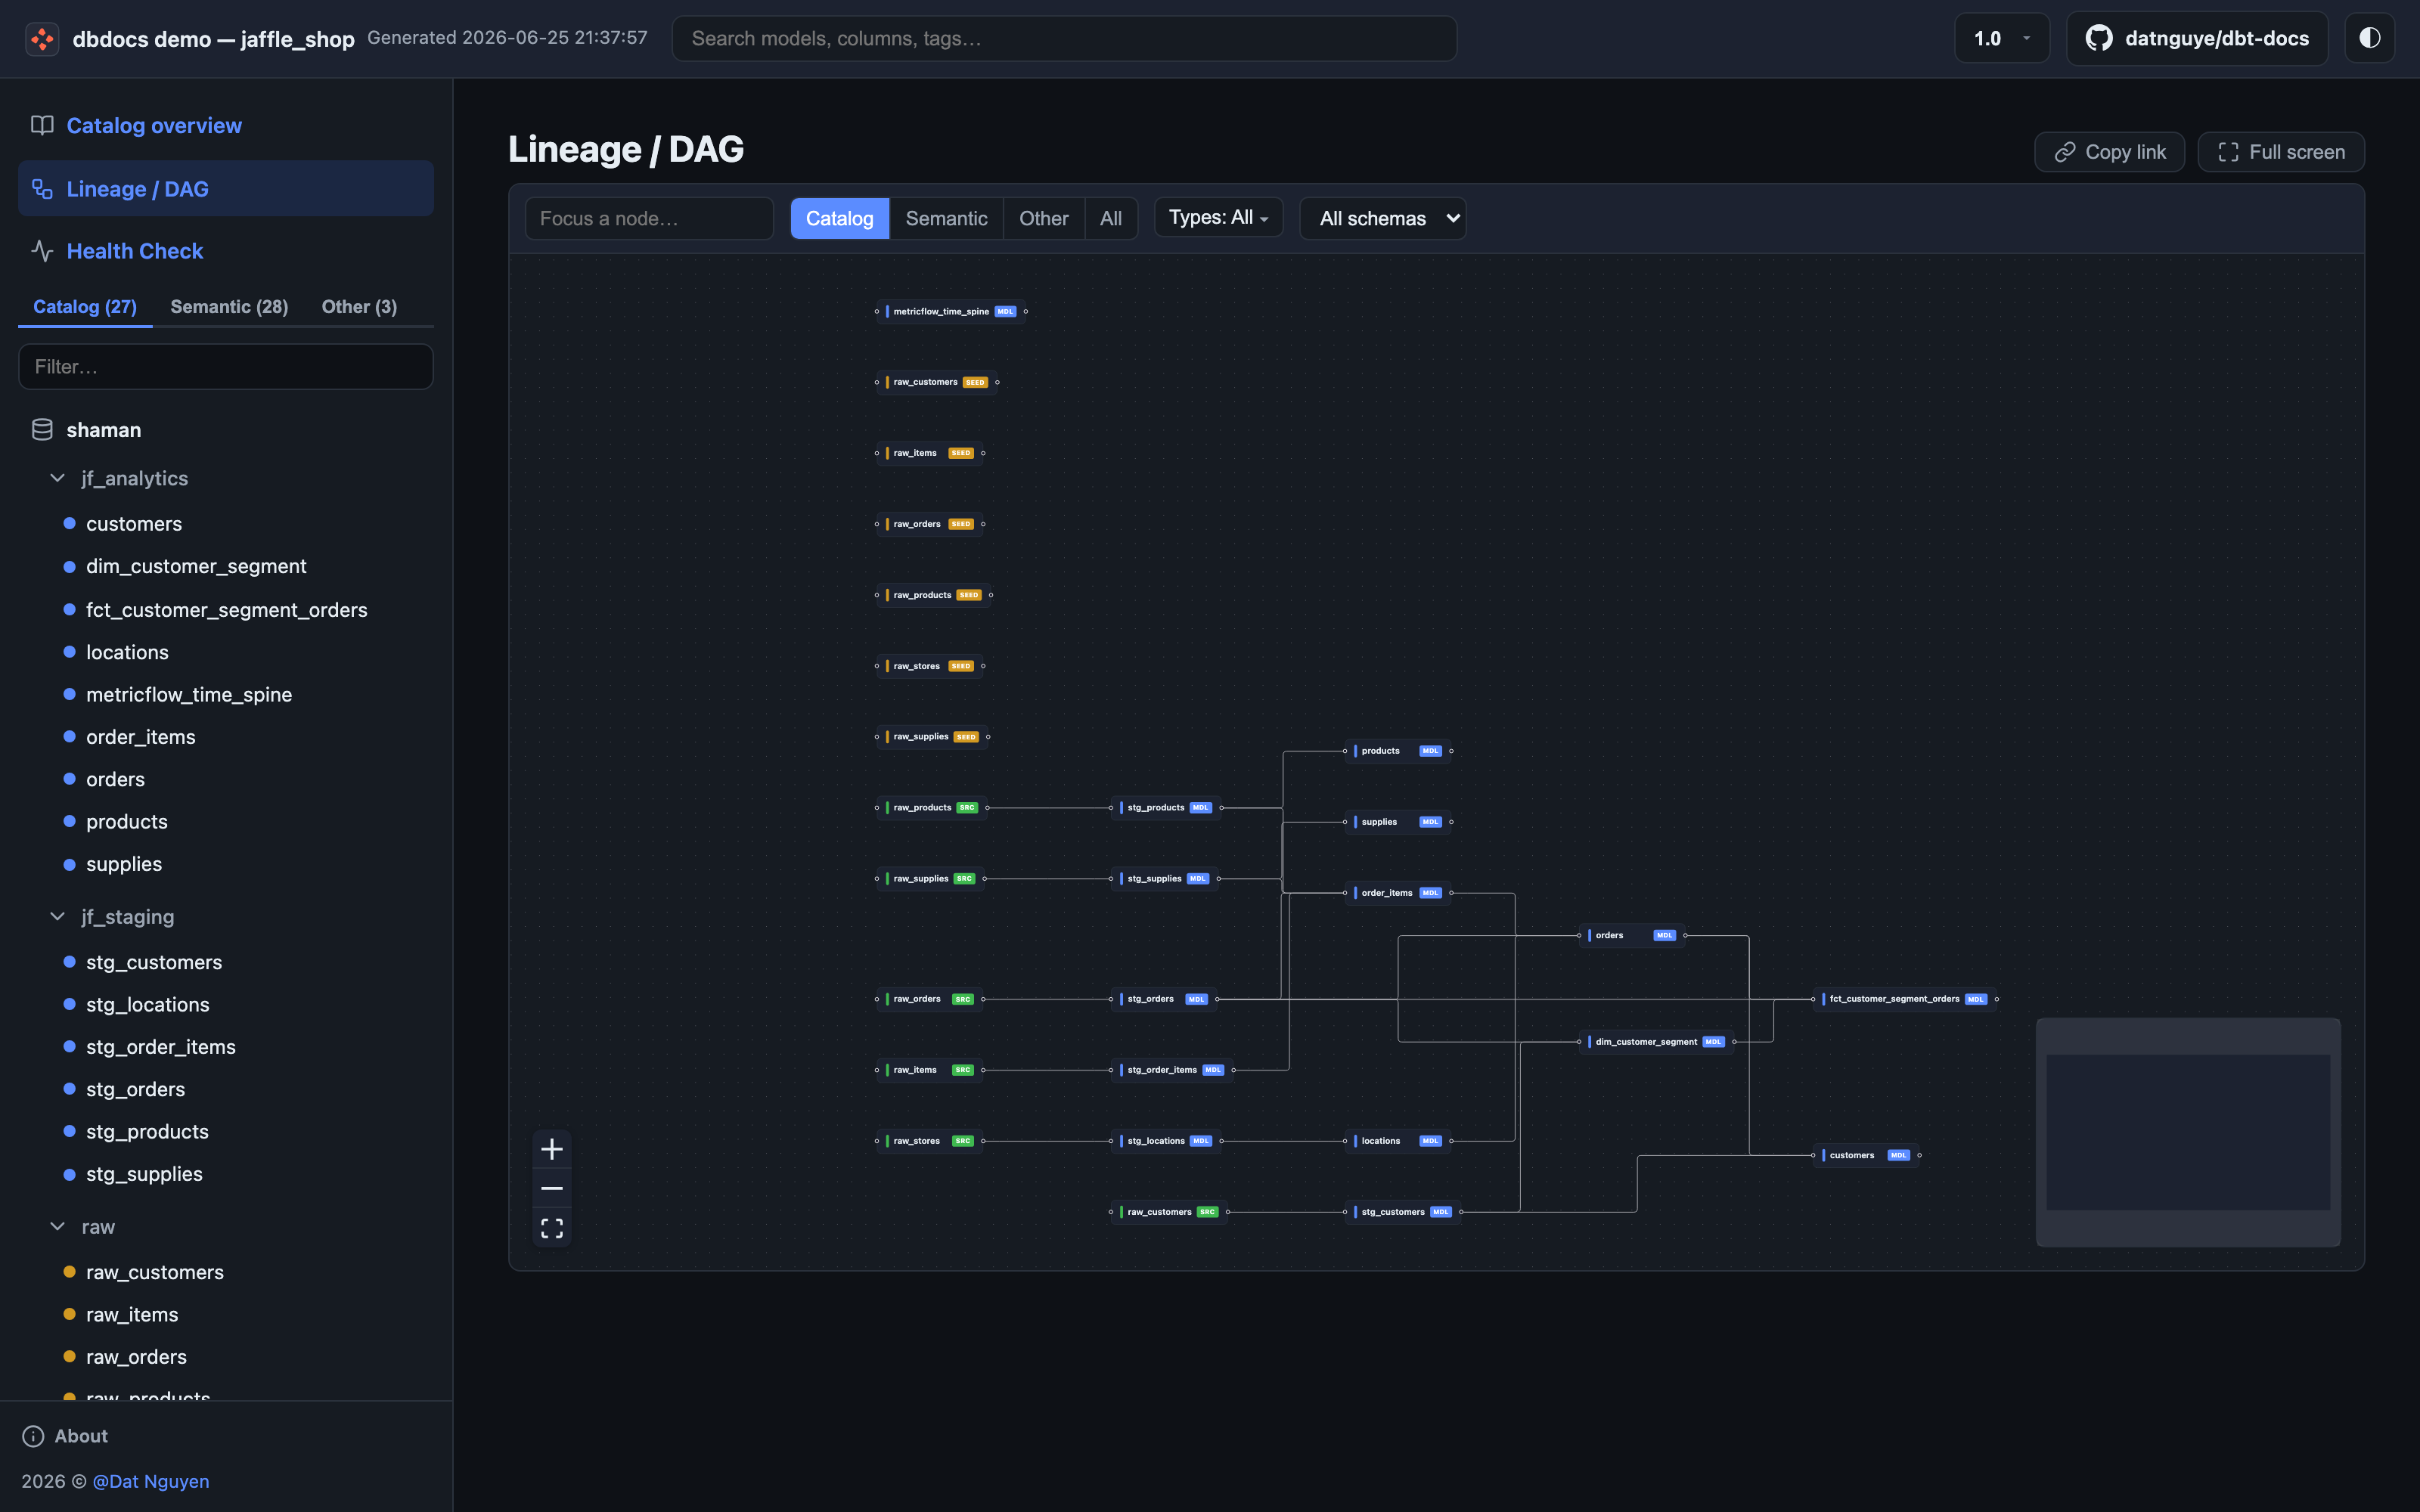
Task: Select raw_customers SEED graph node
Action: click(x=937, y=382)
